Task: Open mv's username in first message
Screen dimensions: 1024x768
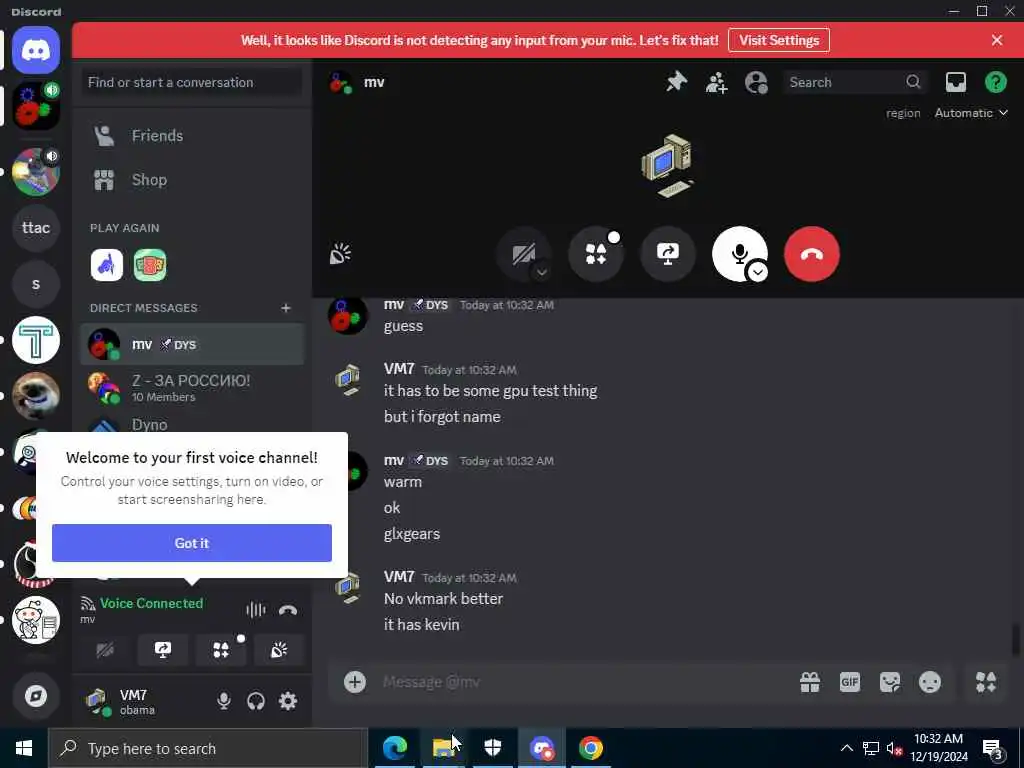Action: click(x=394, y=304)
